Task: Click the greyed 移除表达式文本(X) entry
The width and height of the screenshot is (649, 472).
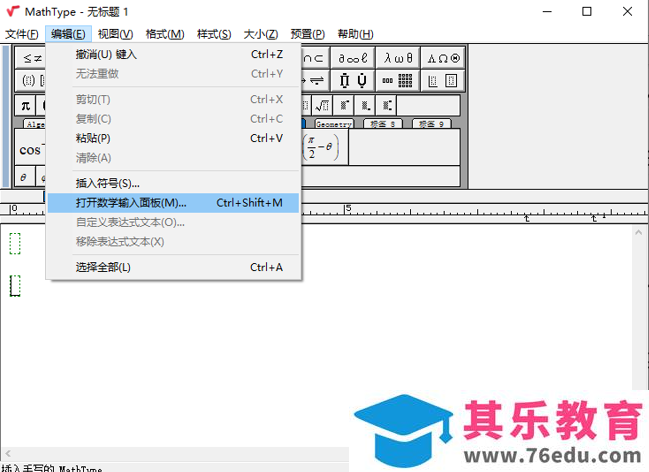Action: pos(173,241)
